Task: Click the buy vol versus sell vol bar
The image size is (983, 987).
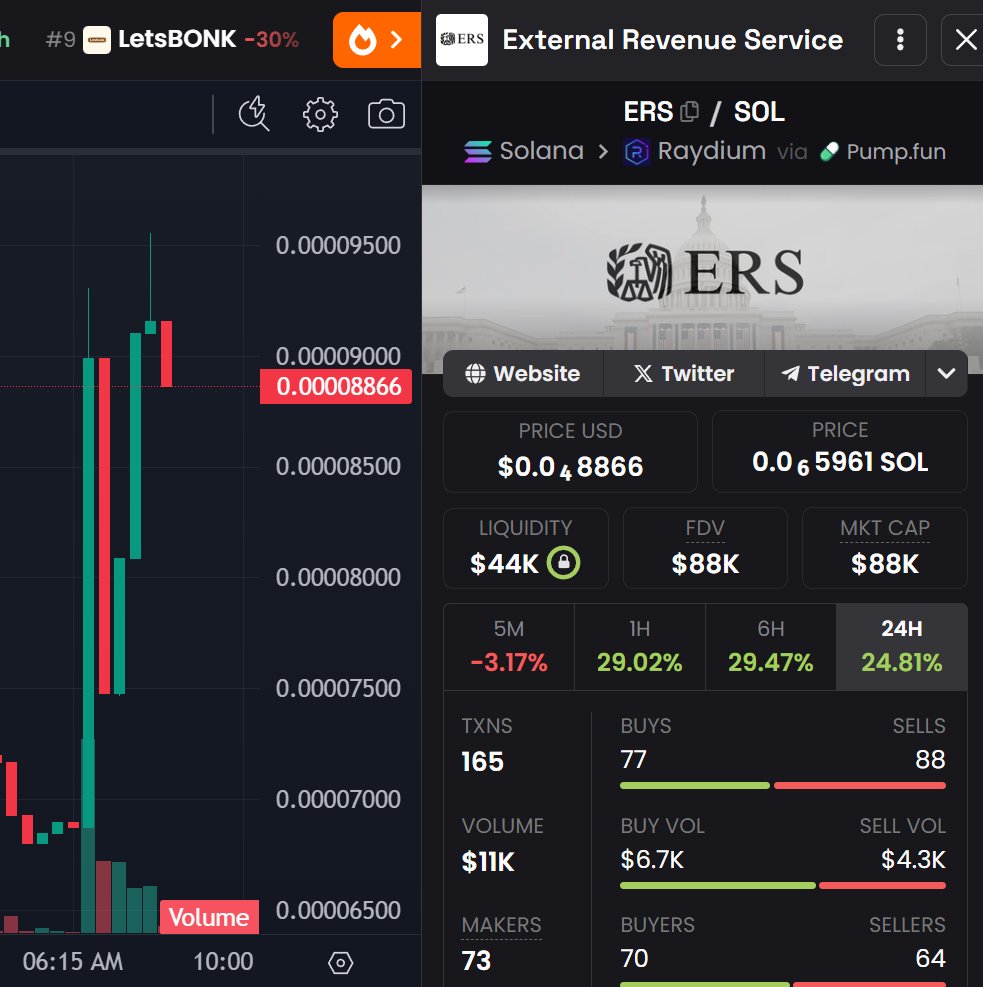Action: 783,885
